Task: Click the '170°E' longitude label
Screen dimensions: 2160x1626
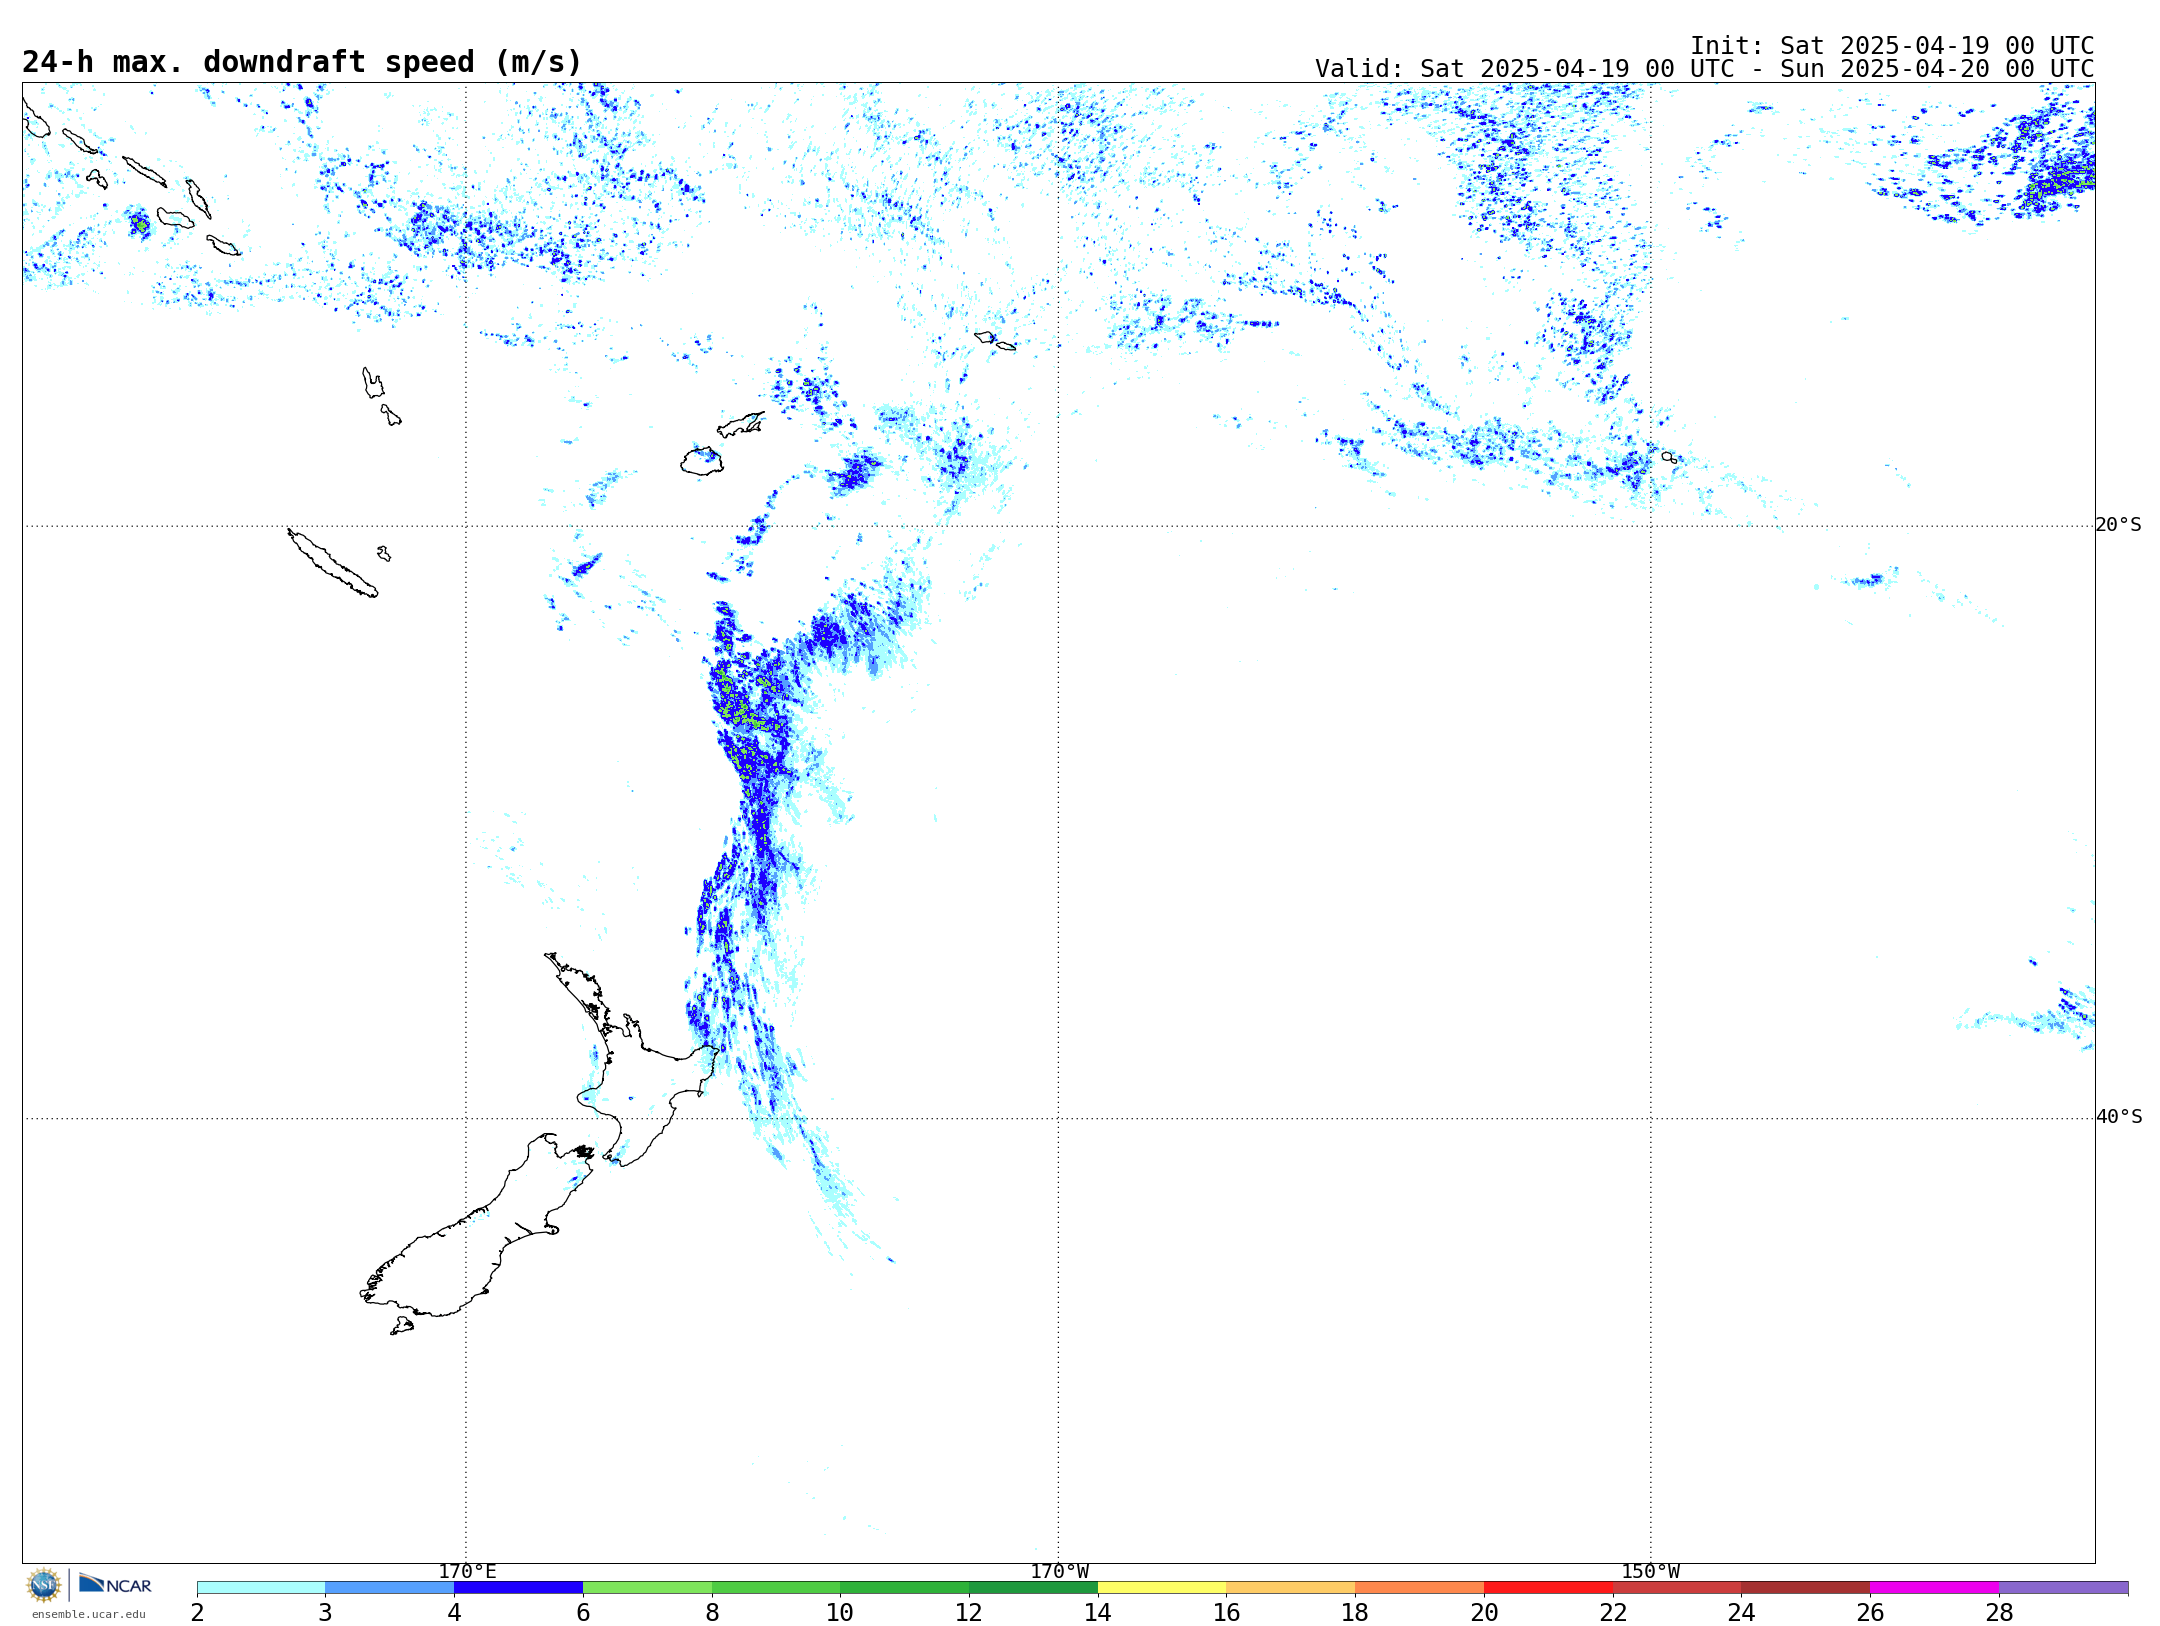Action: 467,1572
